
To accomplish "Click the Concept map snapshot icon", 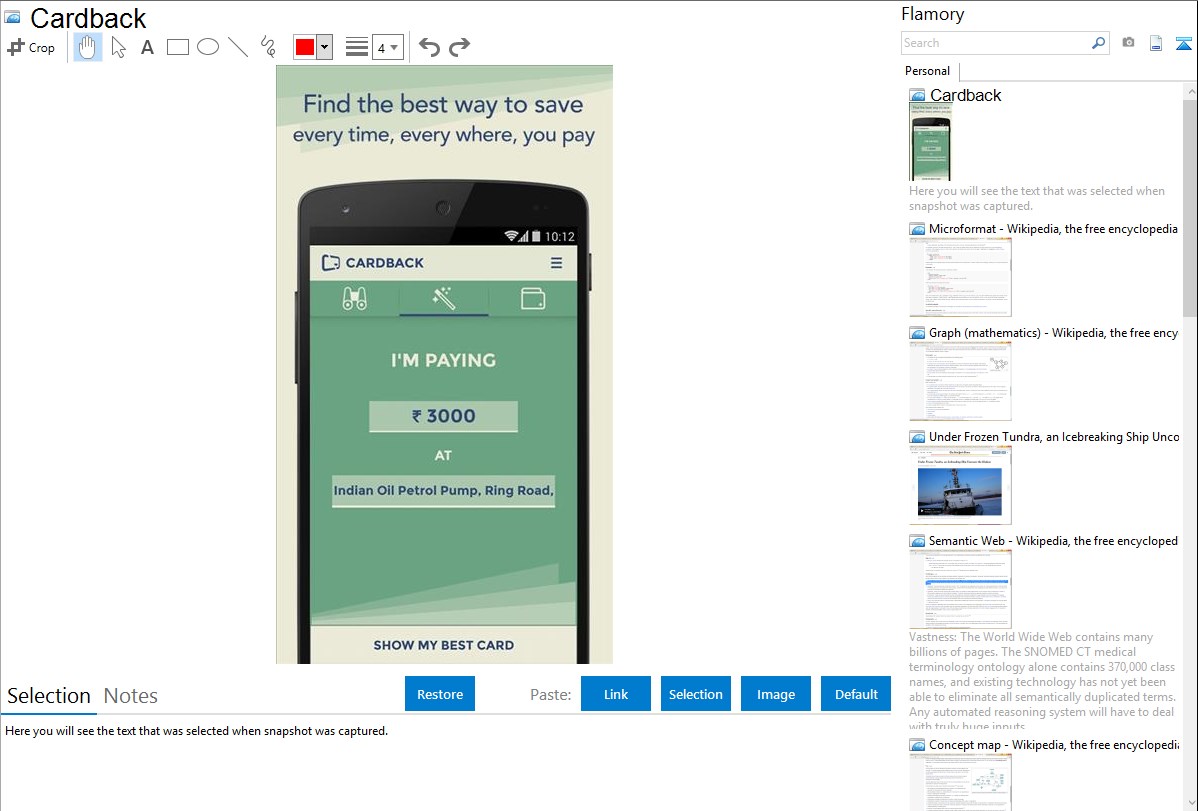I will point(918,745).
